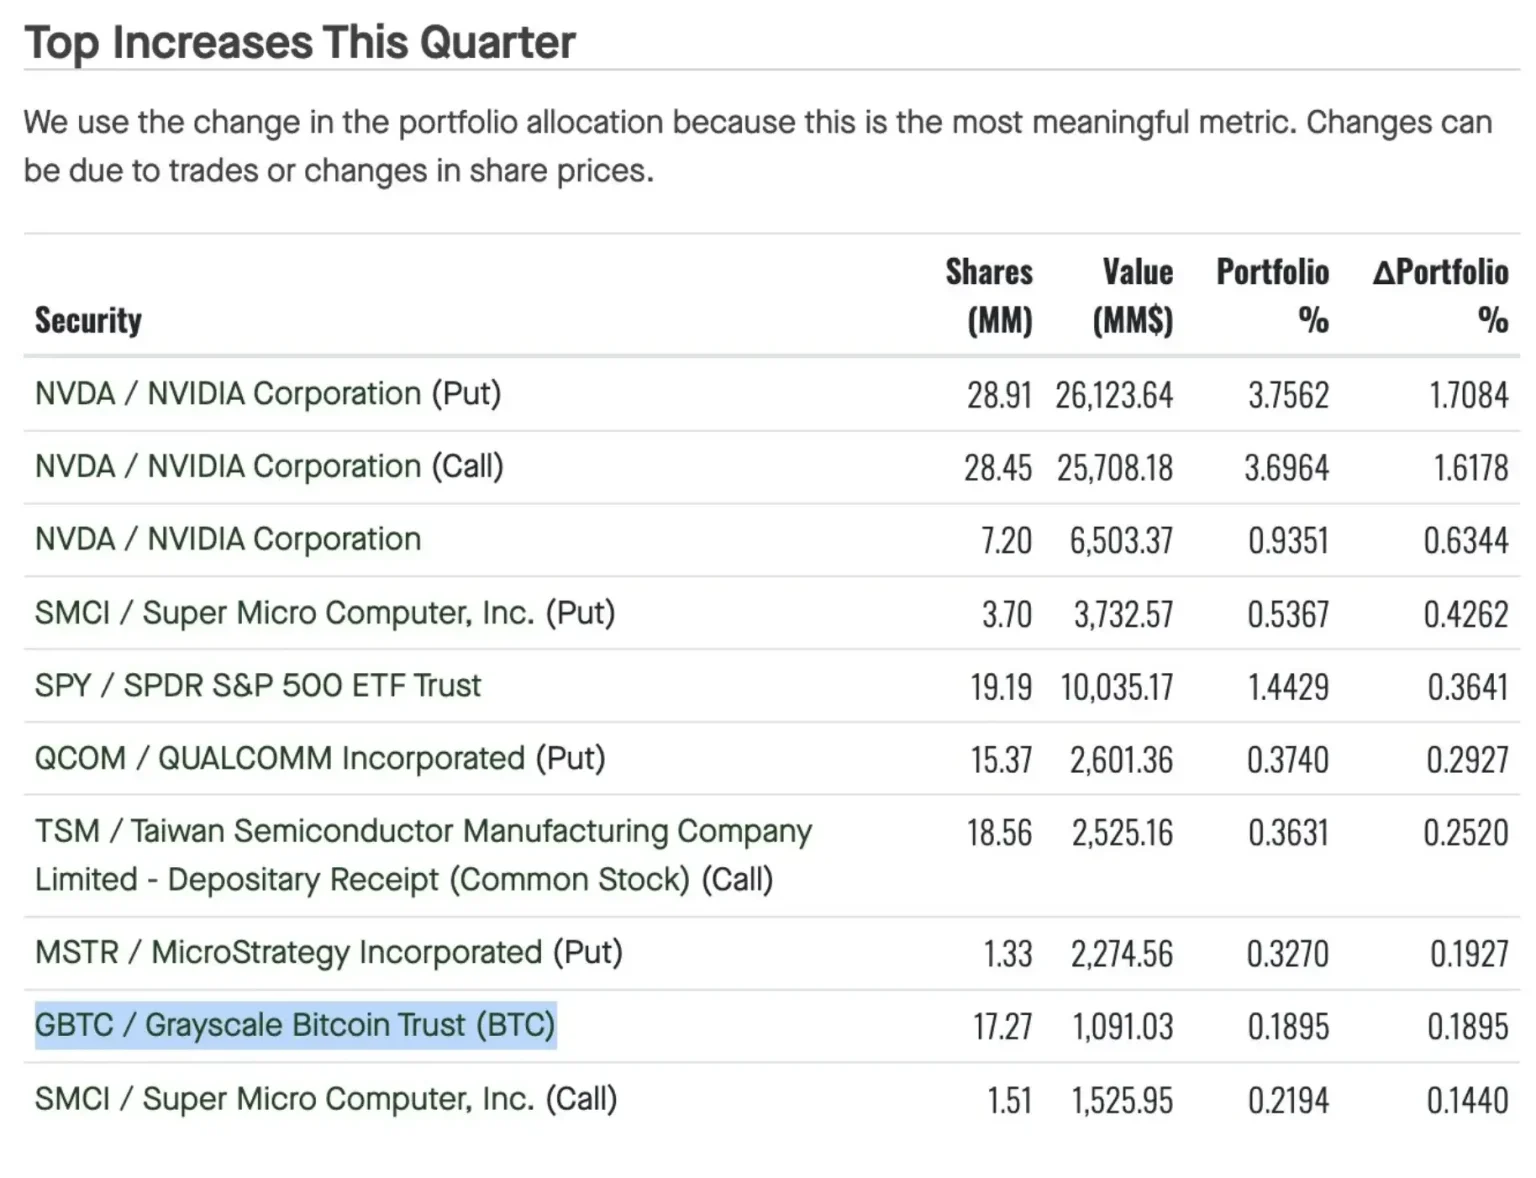Open the NVDA / NVIDIA Corporation (Call) link
The image size is (1536, 1178).
pos(269,467)
